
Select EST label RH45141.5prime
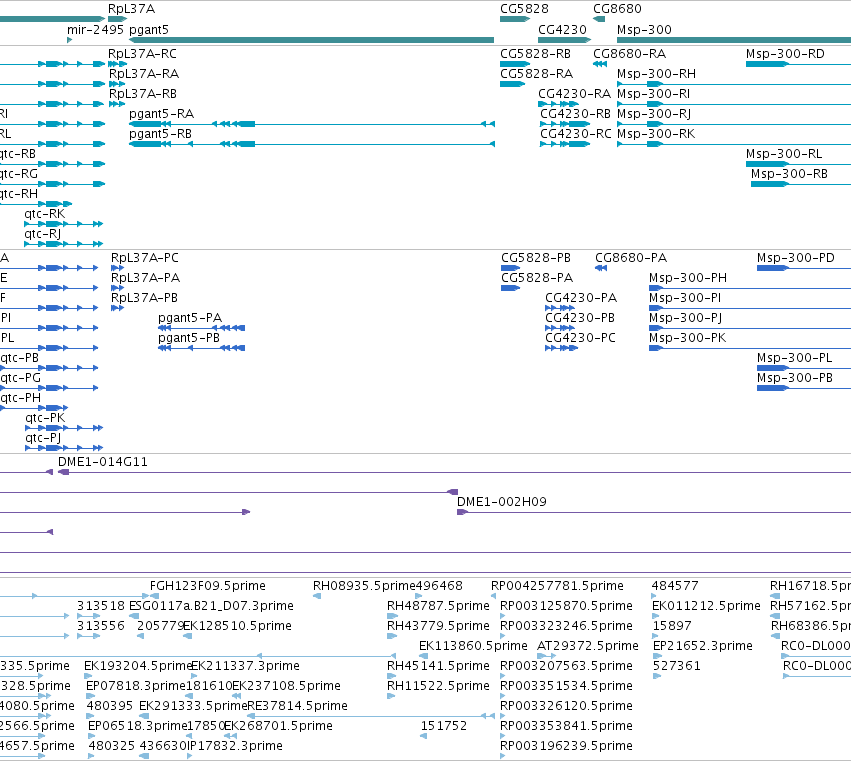tap(438, 666)
